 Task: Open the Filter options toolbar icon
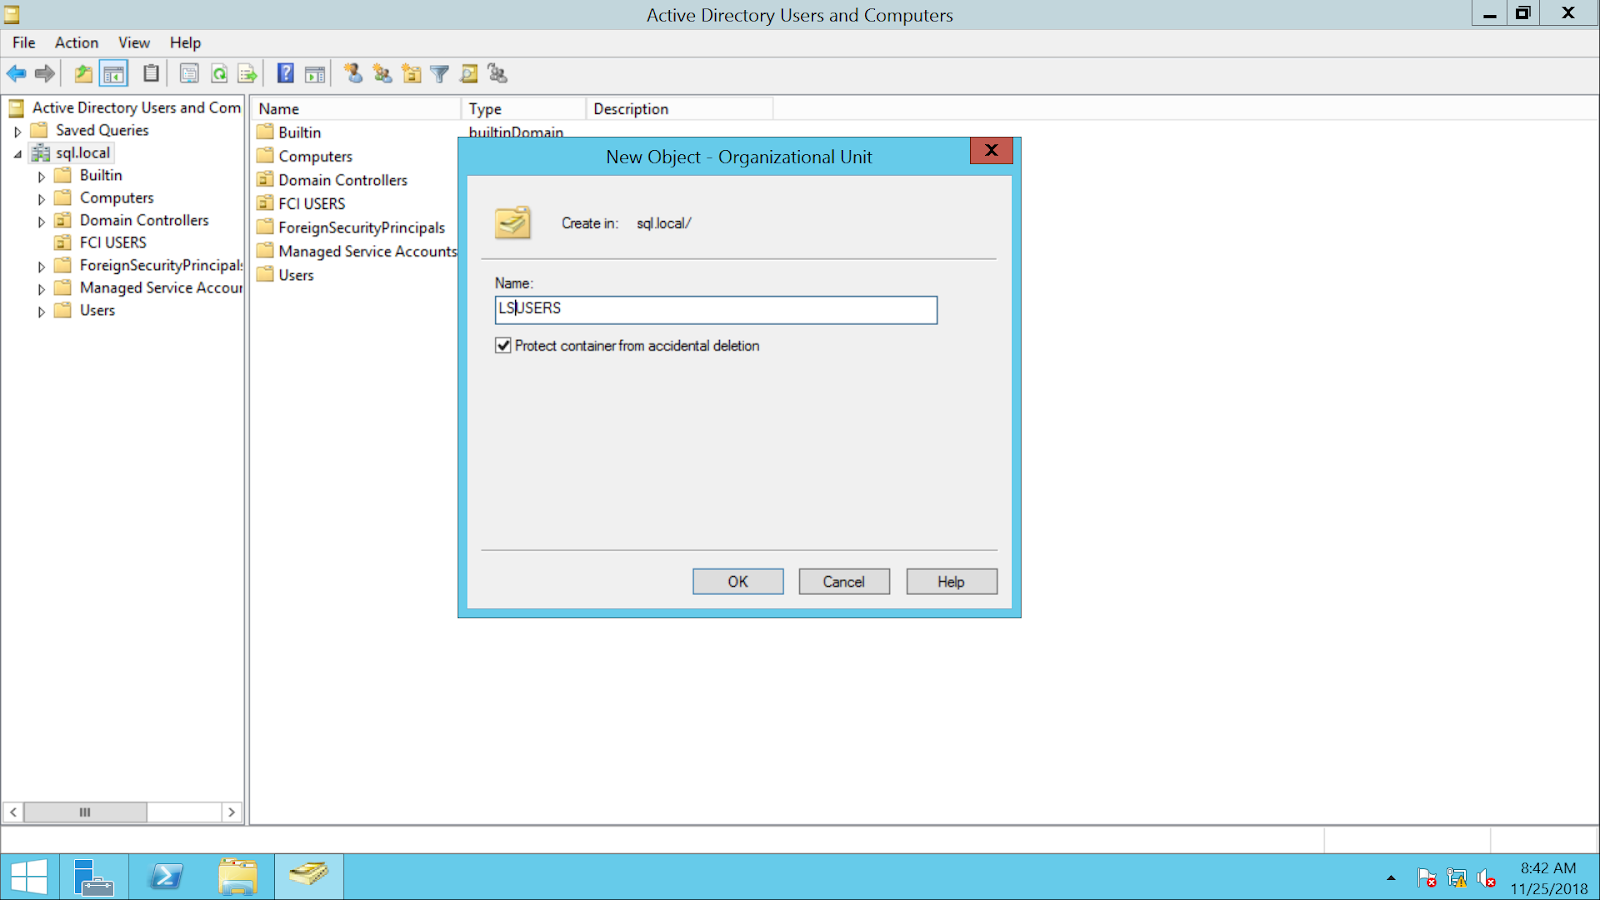click(x=439, y=73)
